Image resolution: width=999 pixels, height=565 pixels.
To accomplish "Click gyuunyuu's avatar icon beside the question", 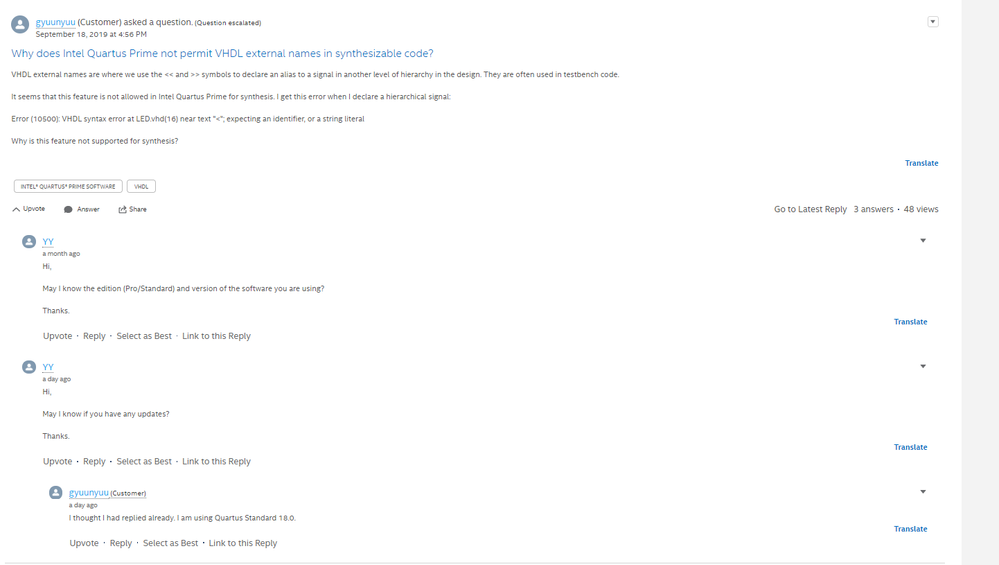I will coord(20,25).
